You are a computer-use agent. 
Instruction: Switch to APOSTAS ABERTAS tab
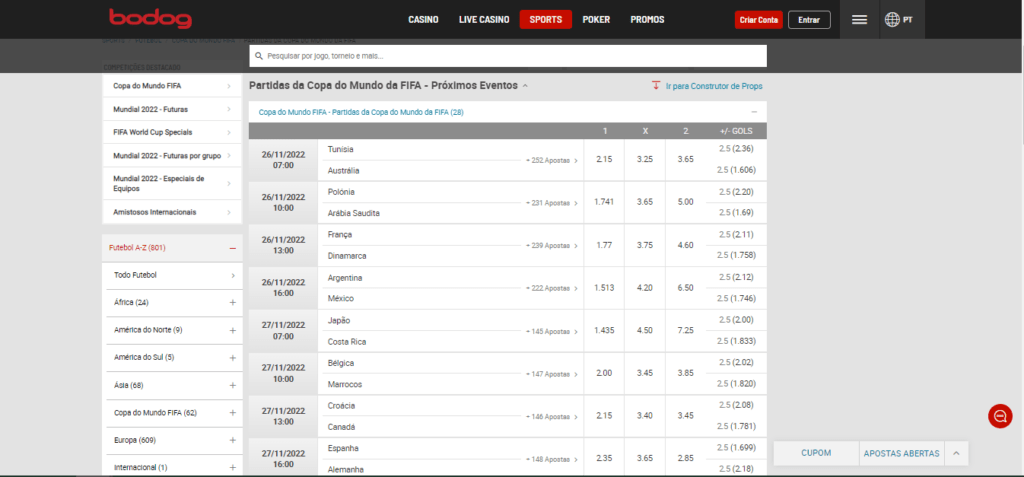[901, 453]
